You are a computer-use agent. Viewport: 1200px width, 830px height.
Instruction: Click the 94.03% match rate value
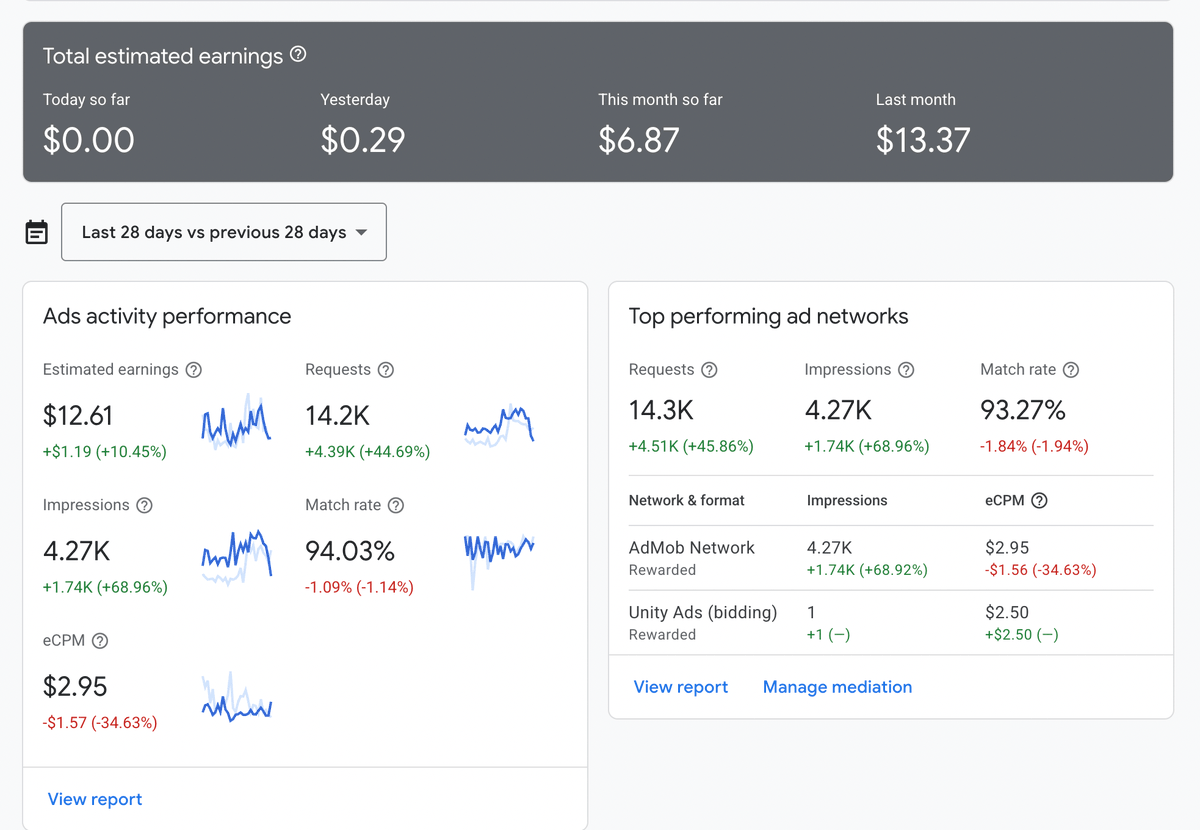pos(350,551)
